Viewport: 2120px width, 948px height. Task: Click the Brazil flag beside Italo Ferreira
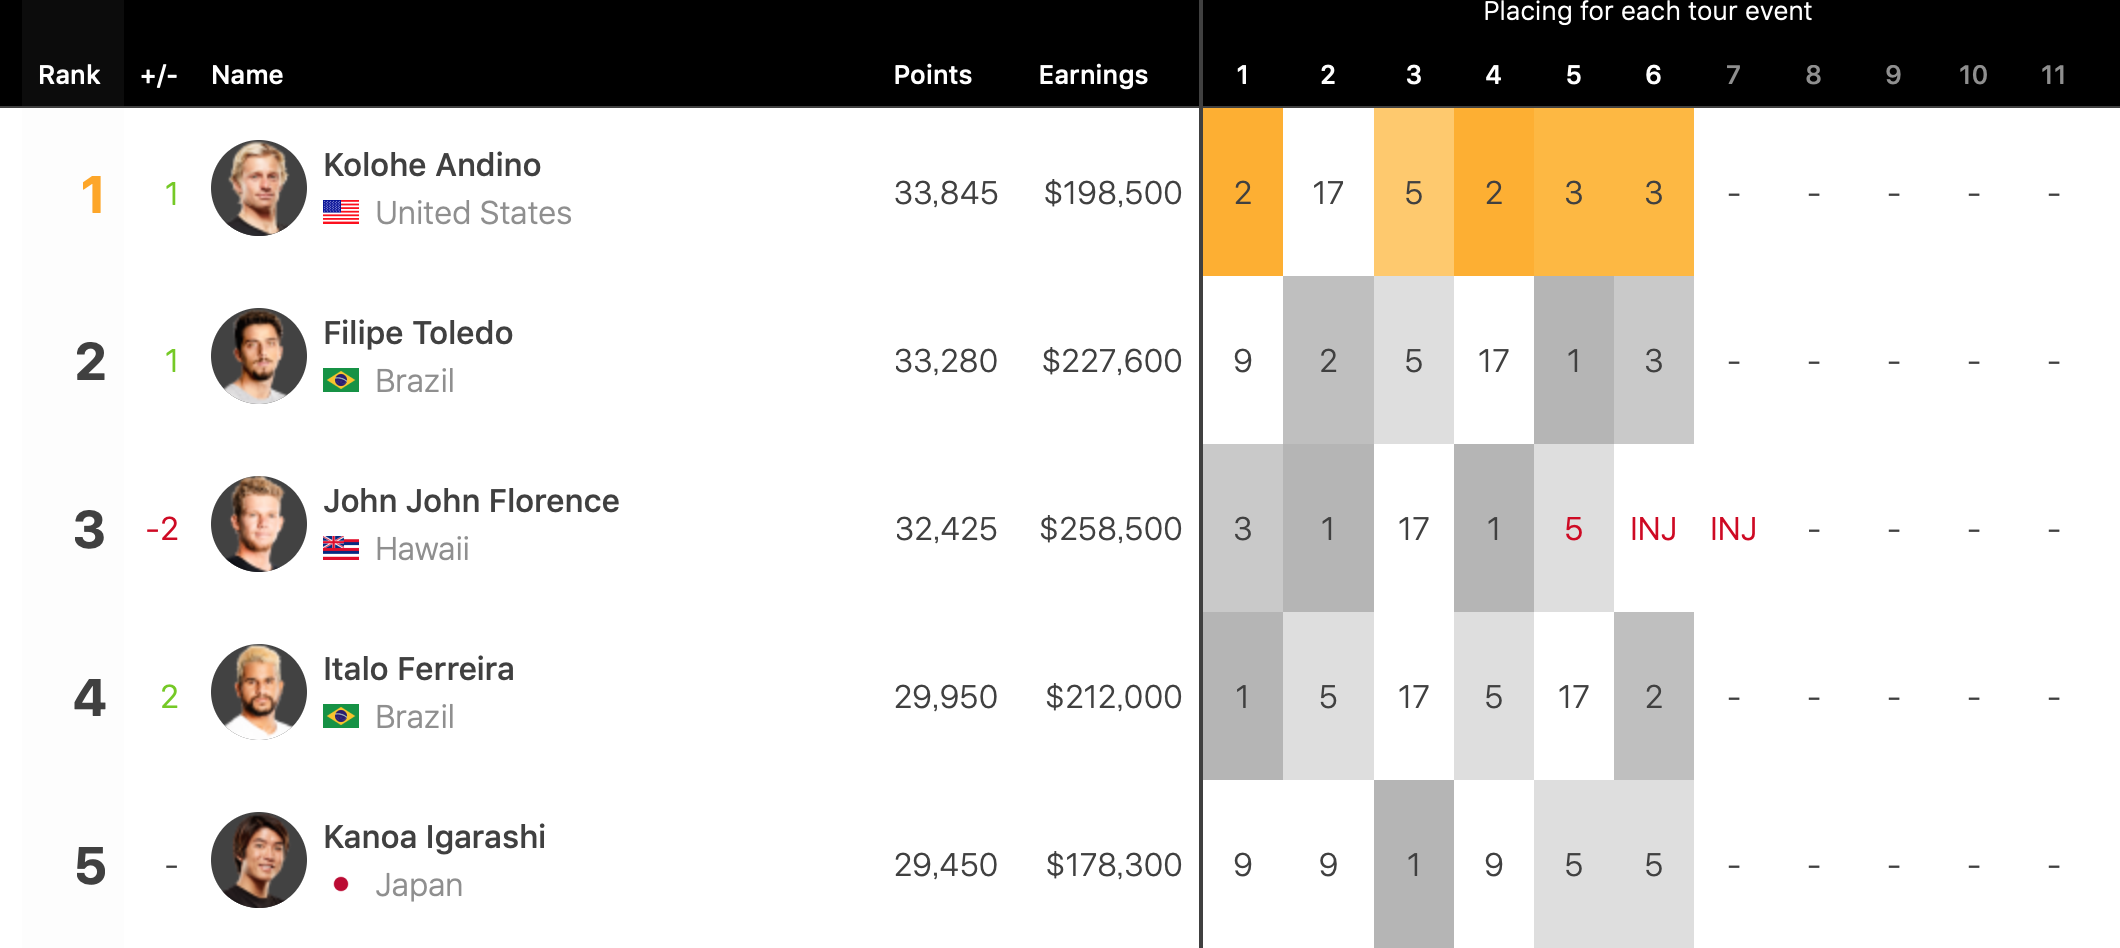[x=341, y=716]
